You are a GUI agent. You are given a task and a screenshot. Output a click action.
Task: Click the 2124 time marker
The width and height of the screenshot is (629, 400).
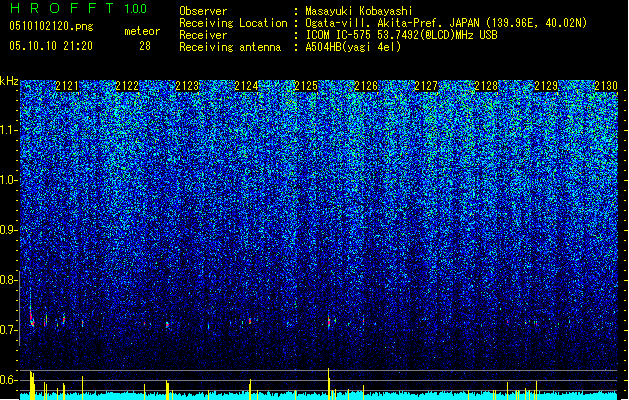(x=246, y=85)
